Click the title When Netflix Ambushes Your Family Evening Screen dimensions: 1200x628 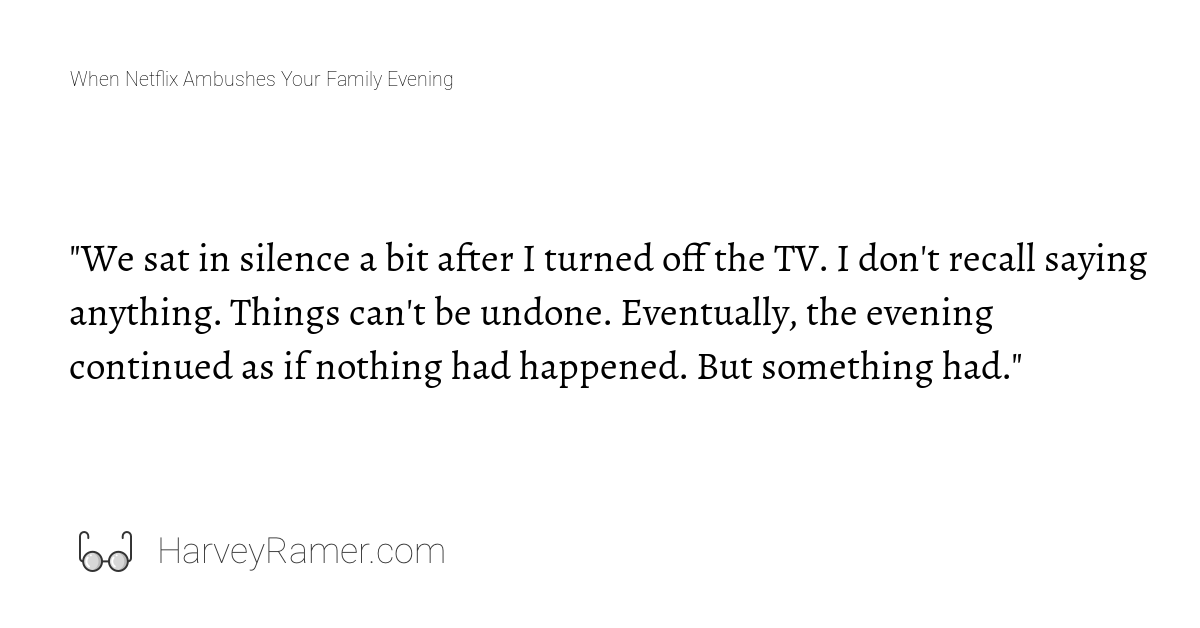[261, 79]
